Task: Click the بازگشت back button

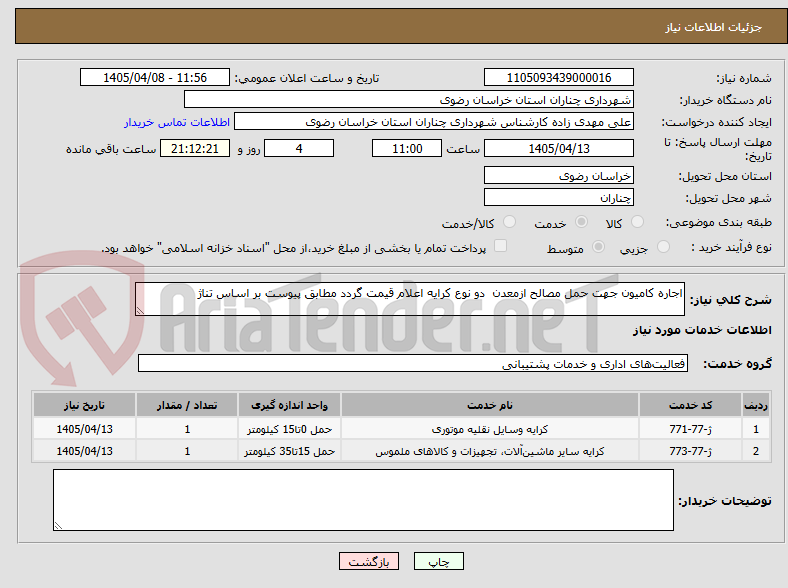Action: [x=369, y=561]
